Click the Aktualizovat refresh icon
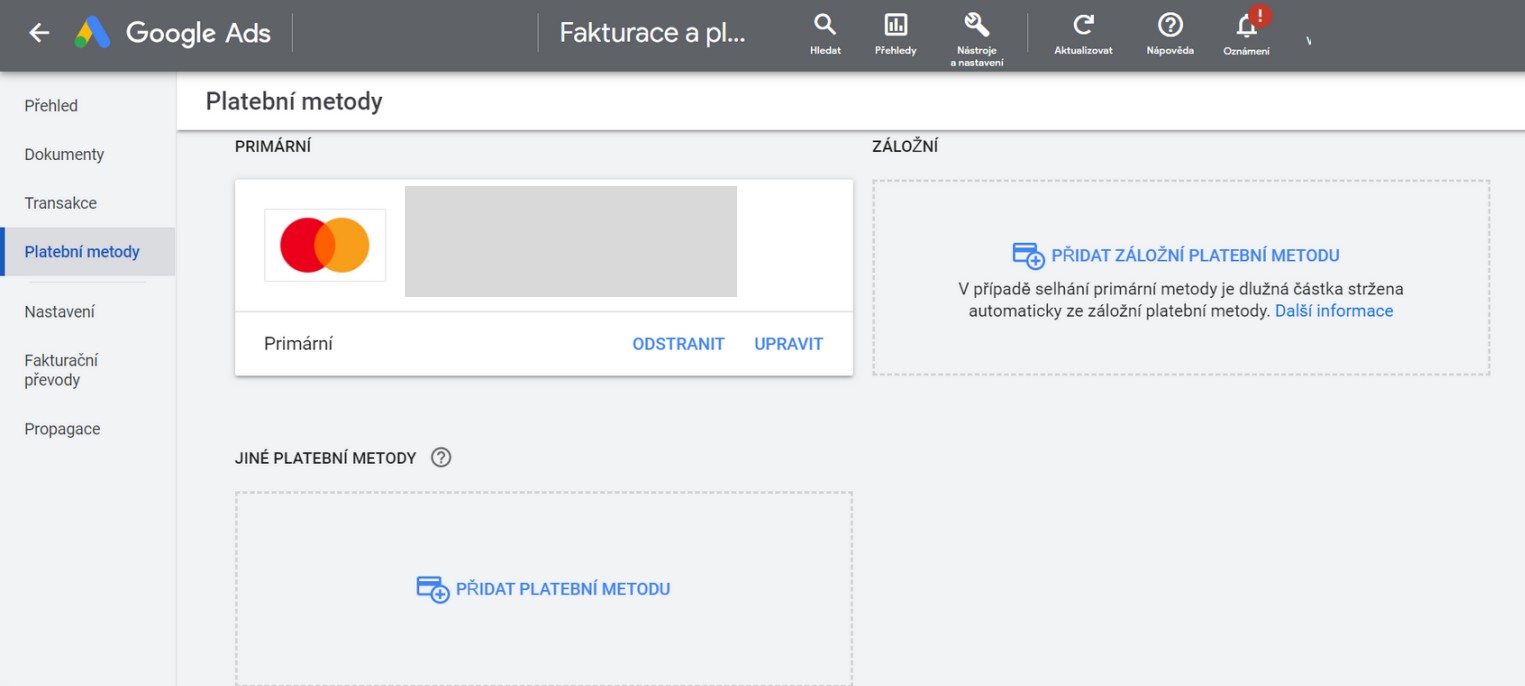1525x686 pixels. (1083, 26)
